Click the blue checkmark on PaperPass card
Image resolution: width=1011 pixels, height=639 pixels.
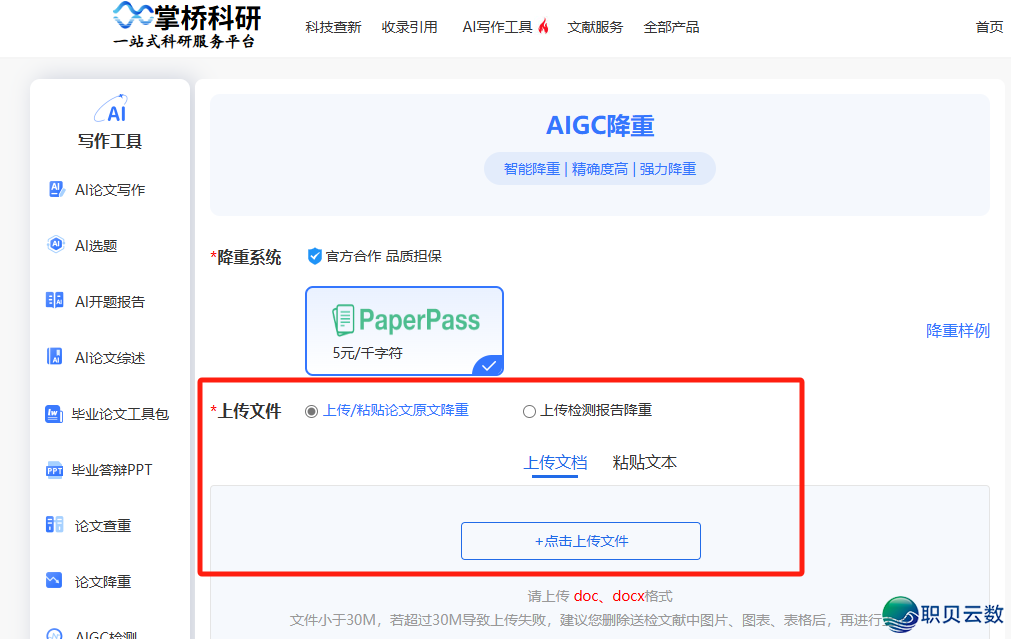[488, 366]
